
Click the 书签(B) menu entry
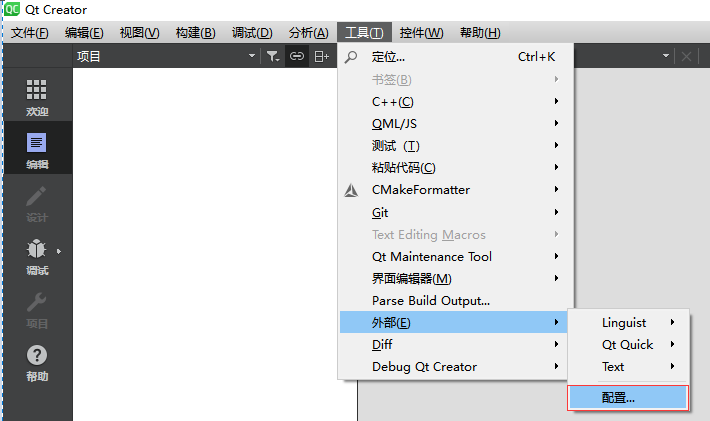pos(456,80)
